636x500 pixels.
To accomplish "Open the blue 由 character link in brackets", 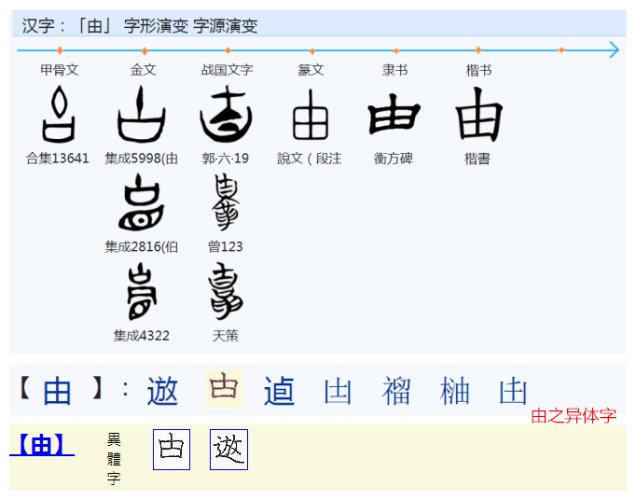I will [x=57, y=390].
